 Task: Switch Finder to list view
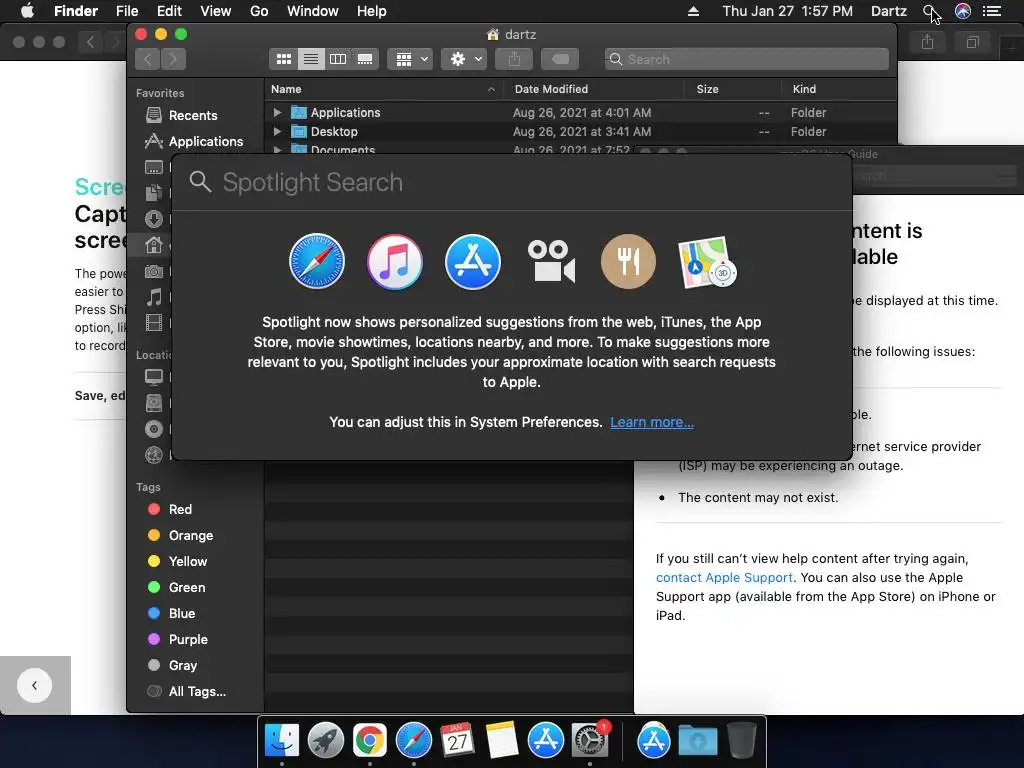pyautogui.click(x=311, y=59)
